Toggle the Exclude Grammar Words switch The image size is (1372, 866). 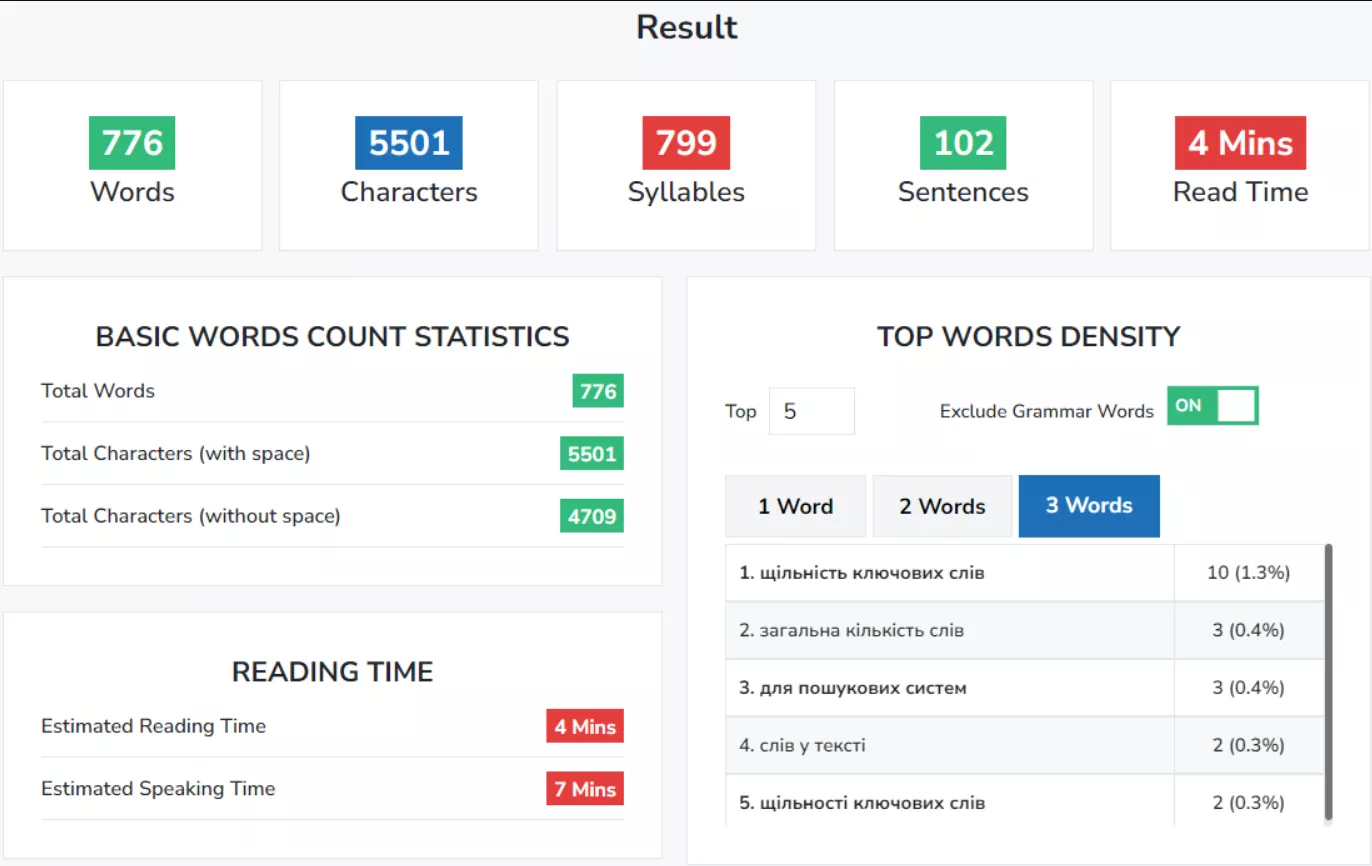point(1212,406)
